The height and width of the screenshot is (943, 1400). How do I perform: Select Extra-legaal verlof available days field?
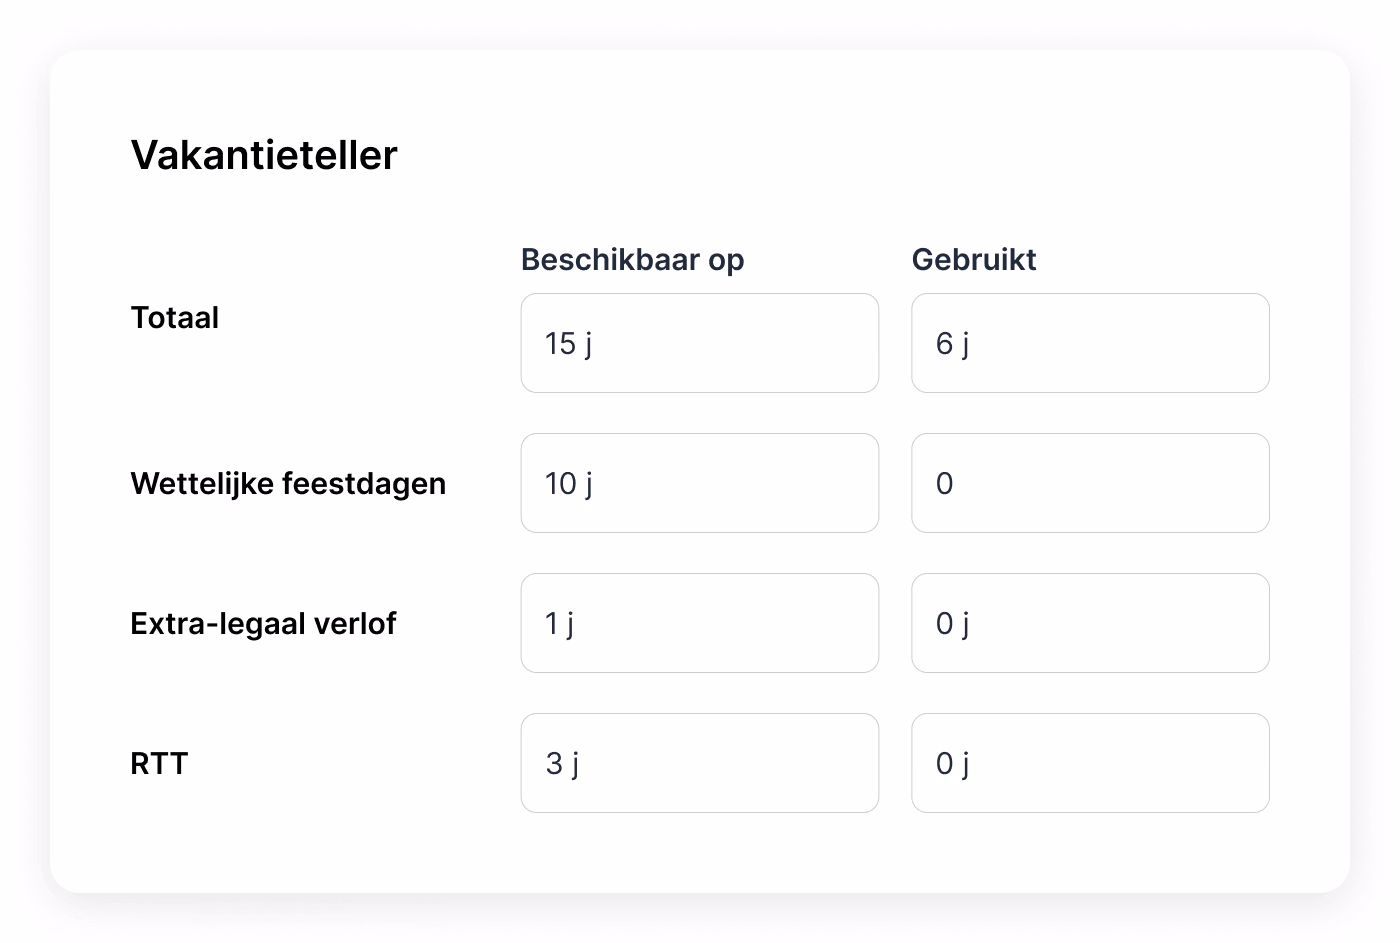click(699, 623)
